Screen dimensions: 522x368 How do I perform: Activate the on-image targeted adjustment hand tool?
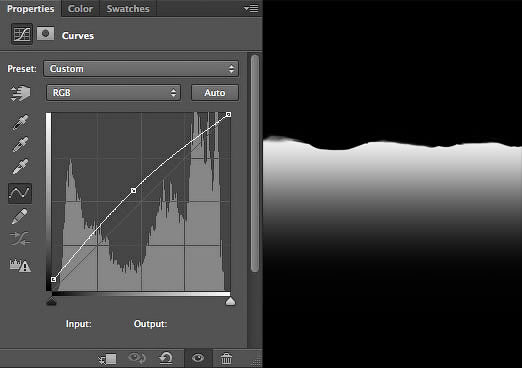point(20,93)
